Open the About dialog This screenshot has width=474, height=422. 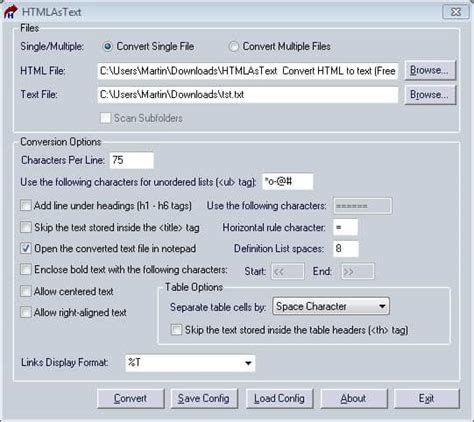point(354,398)
